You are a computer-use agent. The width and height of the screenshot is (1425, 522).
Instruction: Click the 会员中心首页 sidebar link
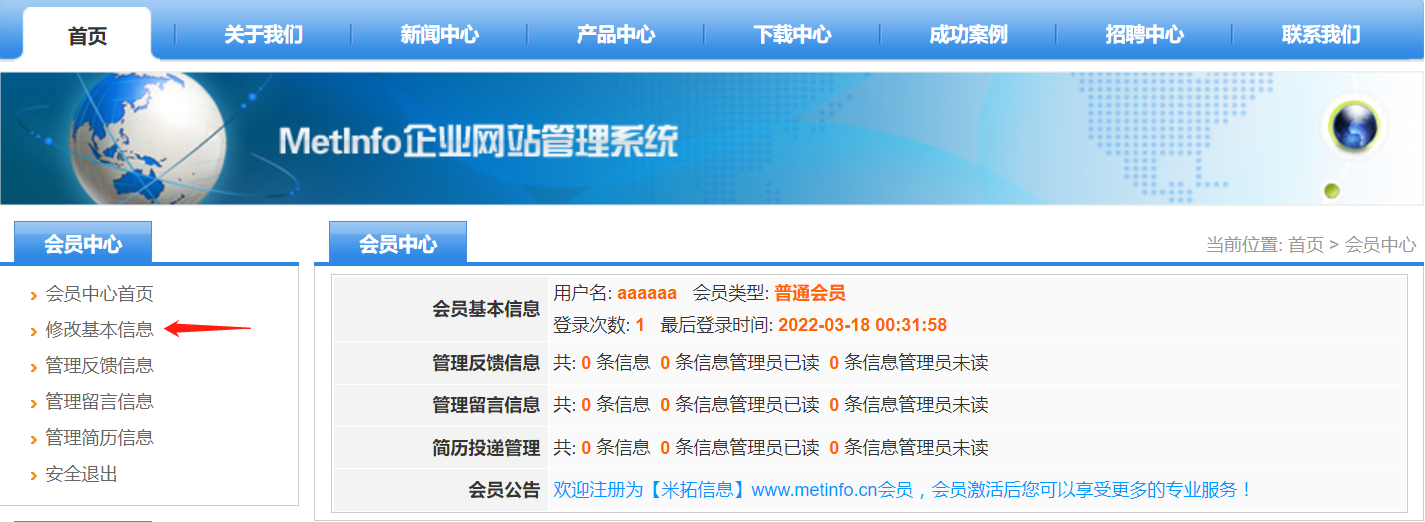pos(99,294)
